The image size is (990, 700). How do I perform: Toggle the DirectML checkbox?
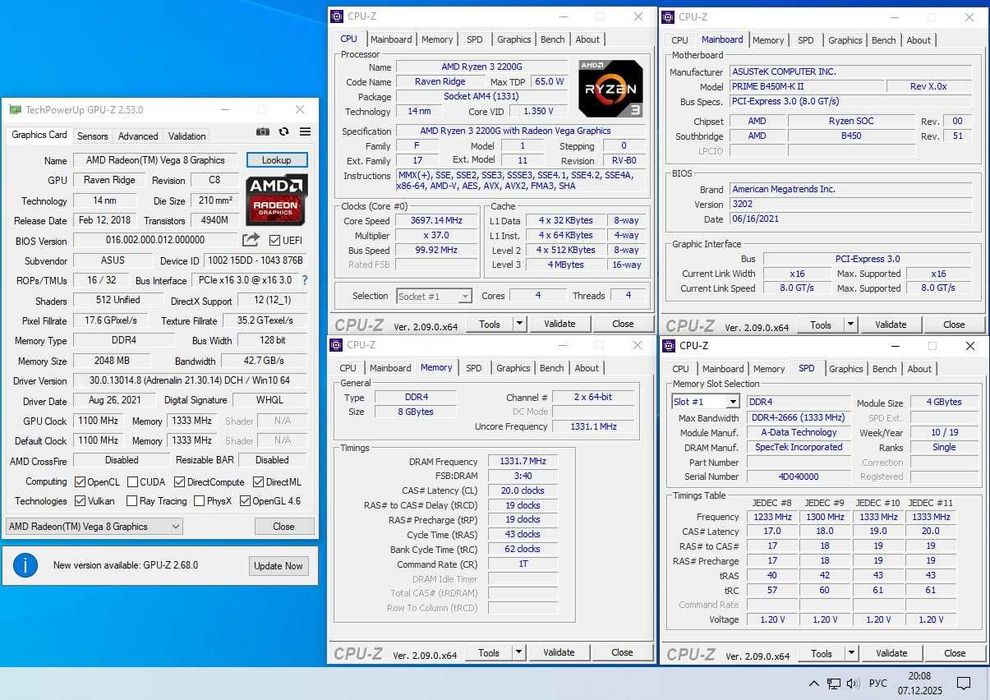pyautogui.click(x=258, y=482)
